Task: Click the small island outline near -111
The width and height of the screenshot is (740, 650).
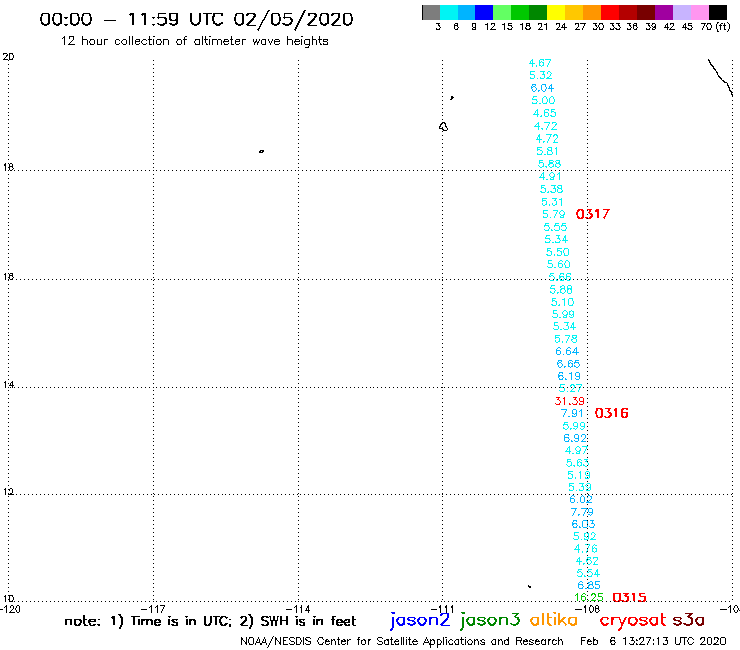Action: coord(443,127)
